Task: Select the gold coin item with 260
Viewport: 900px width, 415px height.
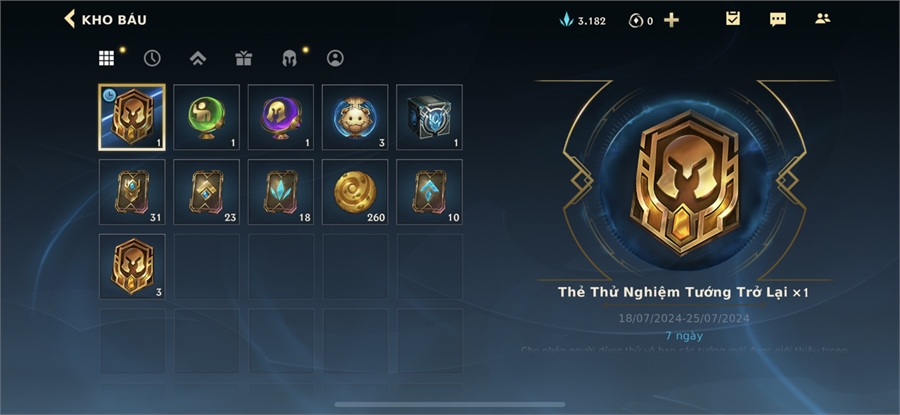Action: [355, 192]
